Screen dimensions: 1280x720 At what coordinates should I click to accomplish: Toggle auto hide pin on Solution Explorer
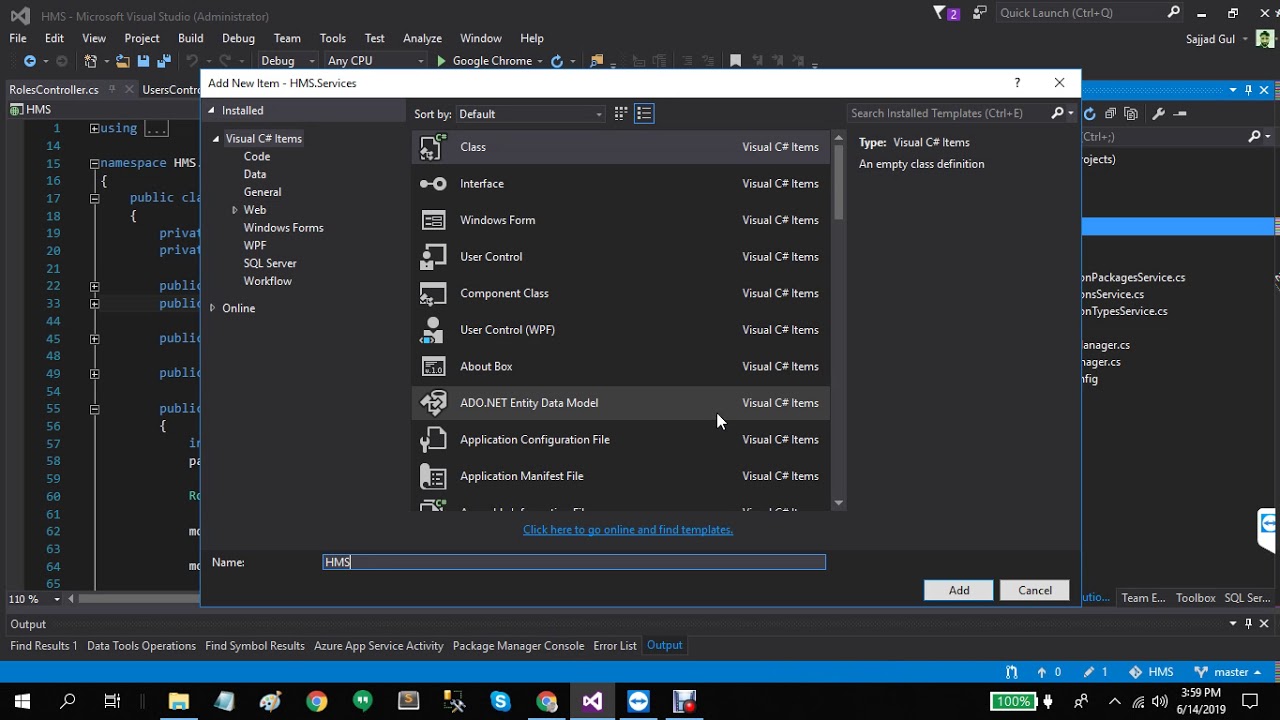coord(1248,90)
